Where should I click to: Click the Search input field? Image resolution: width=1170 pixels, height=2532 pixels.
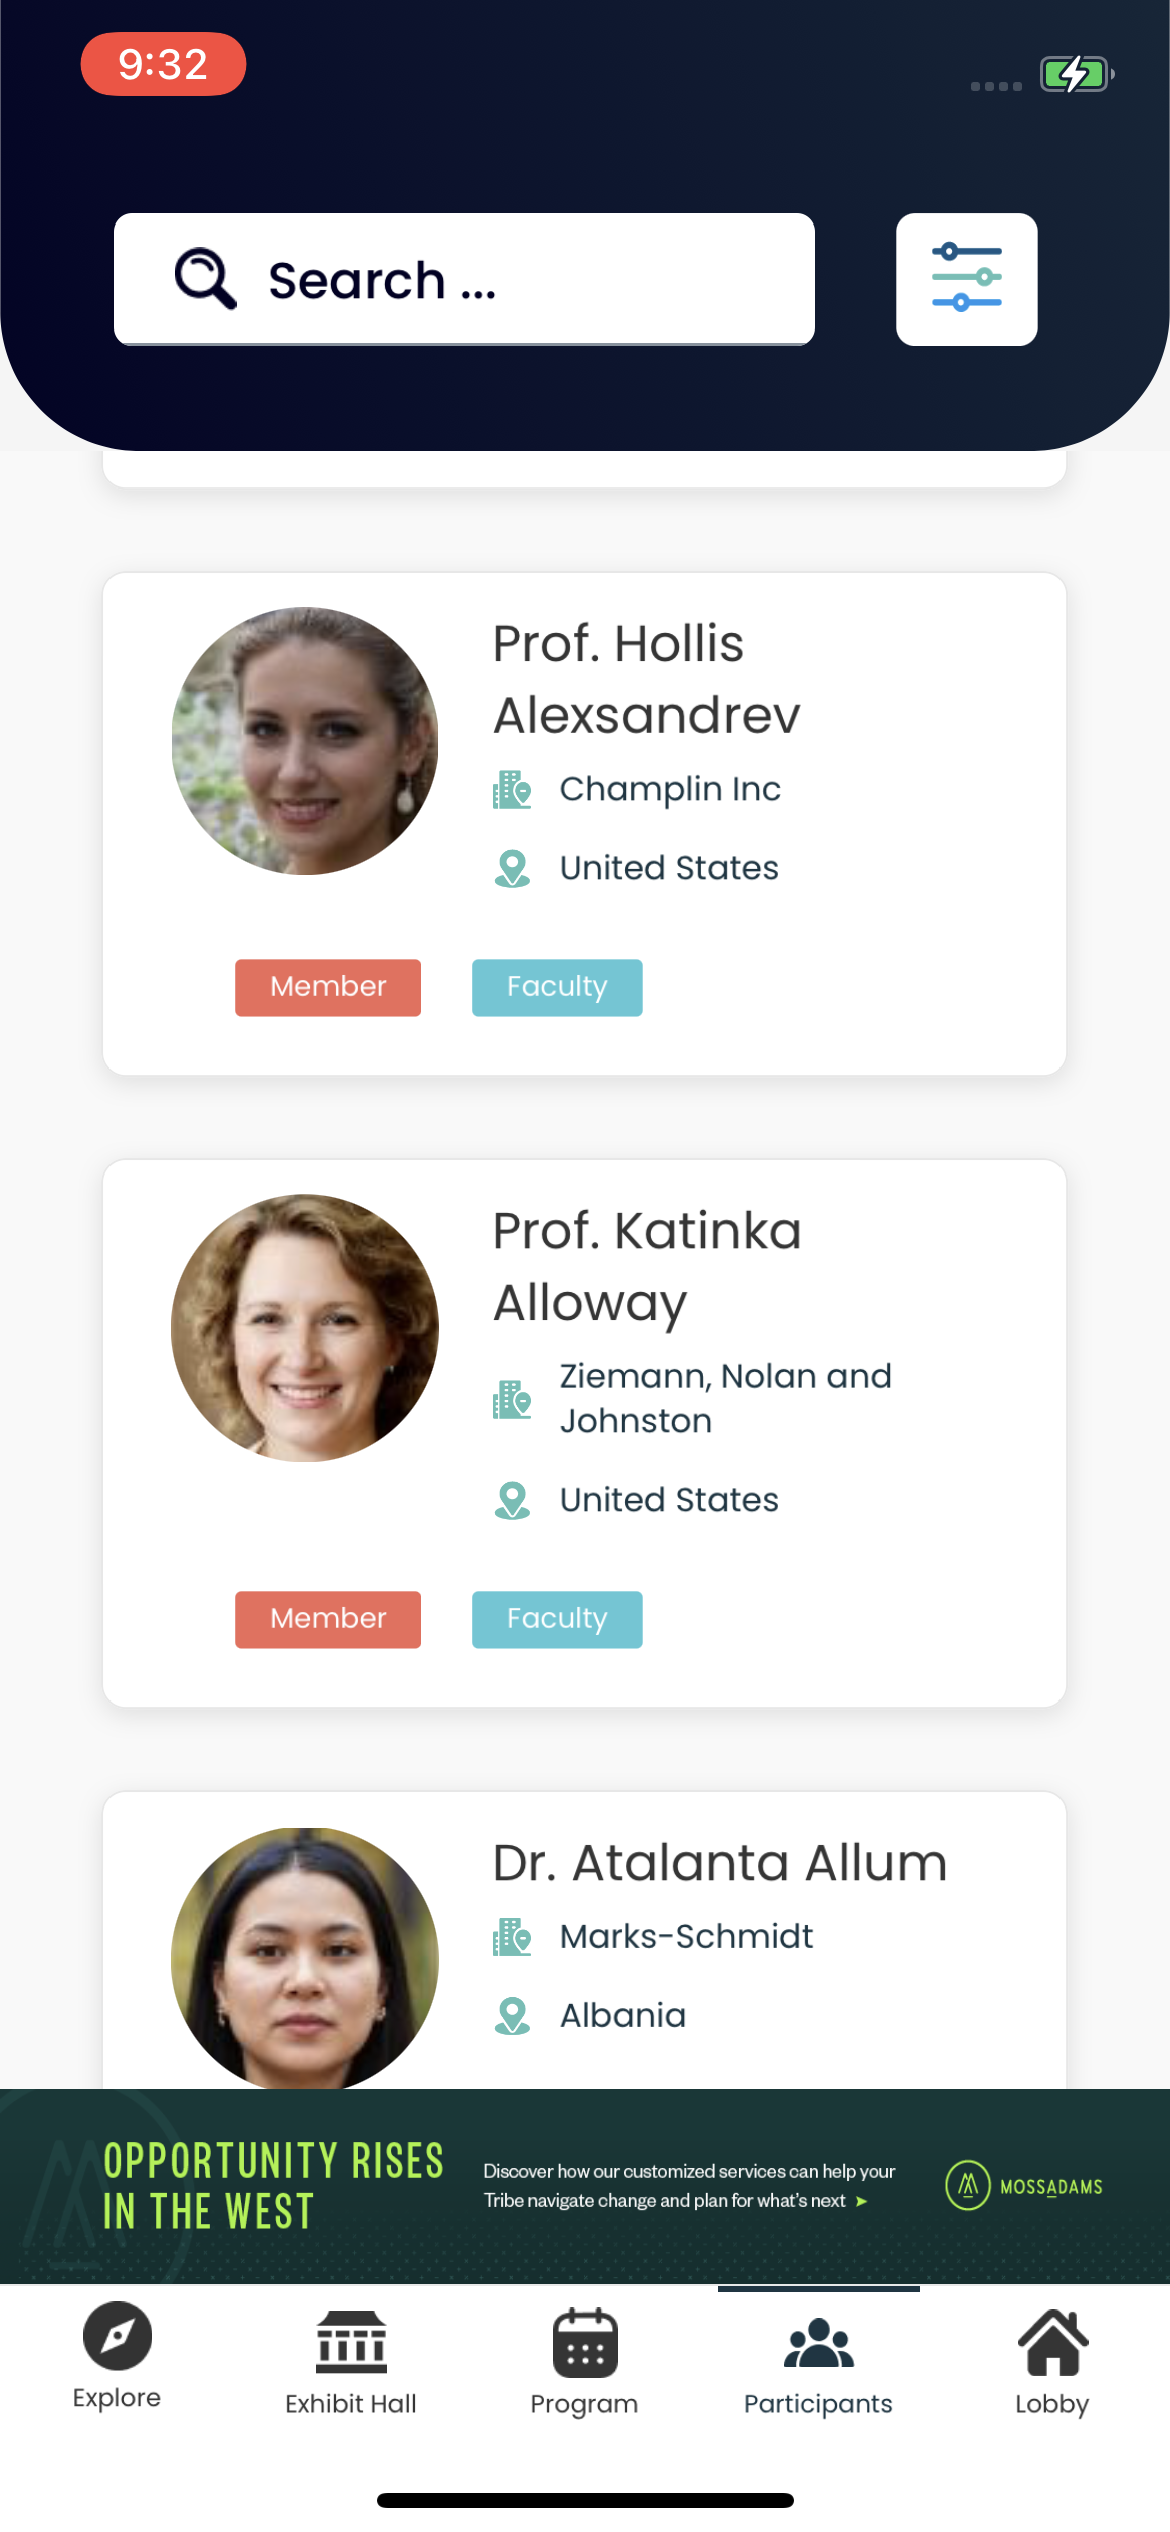[x=464, y=279]
